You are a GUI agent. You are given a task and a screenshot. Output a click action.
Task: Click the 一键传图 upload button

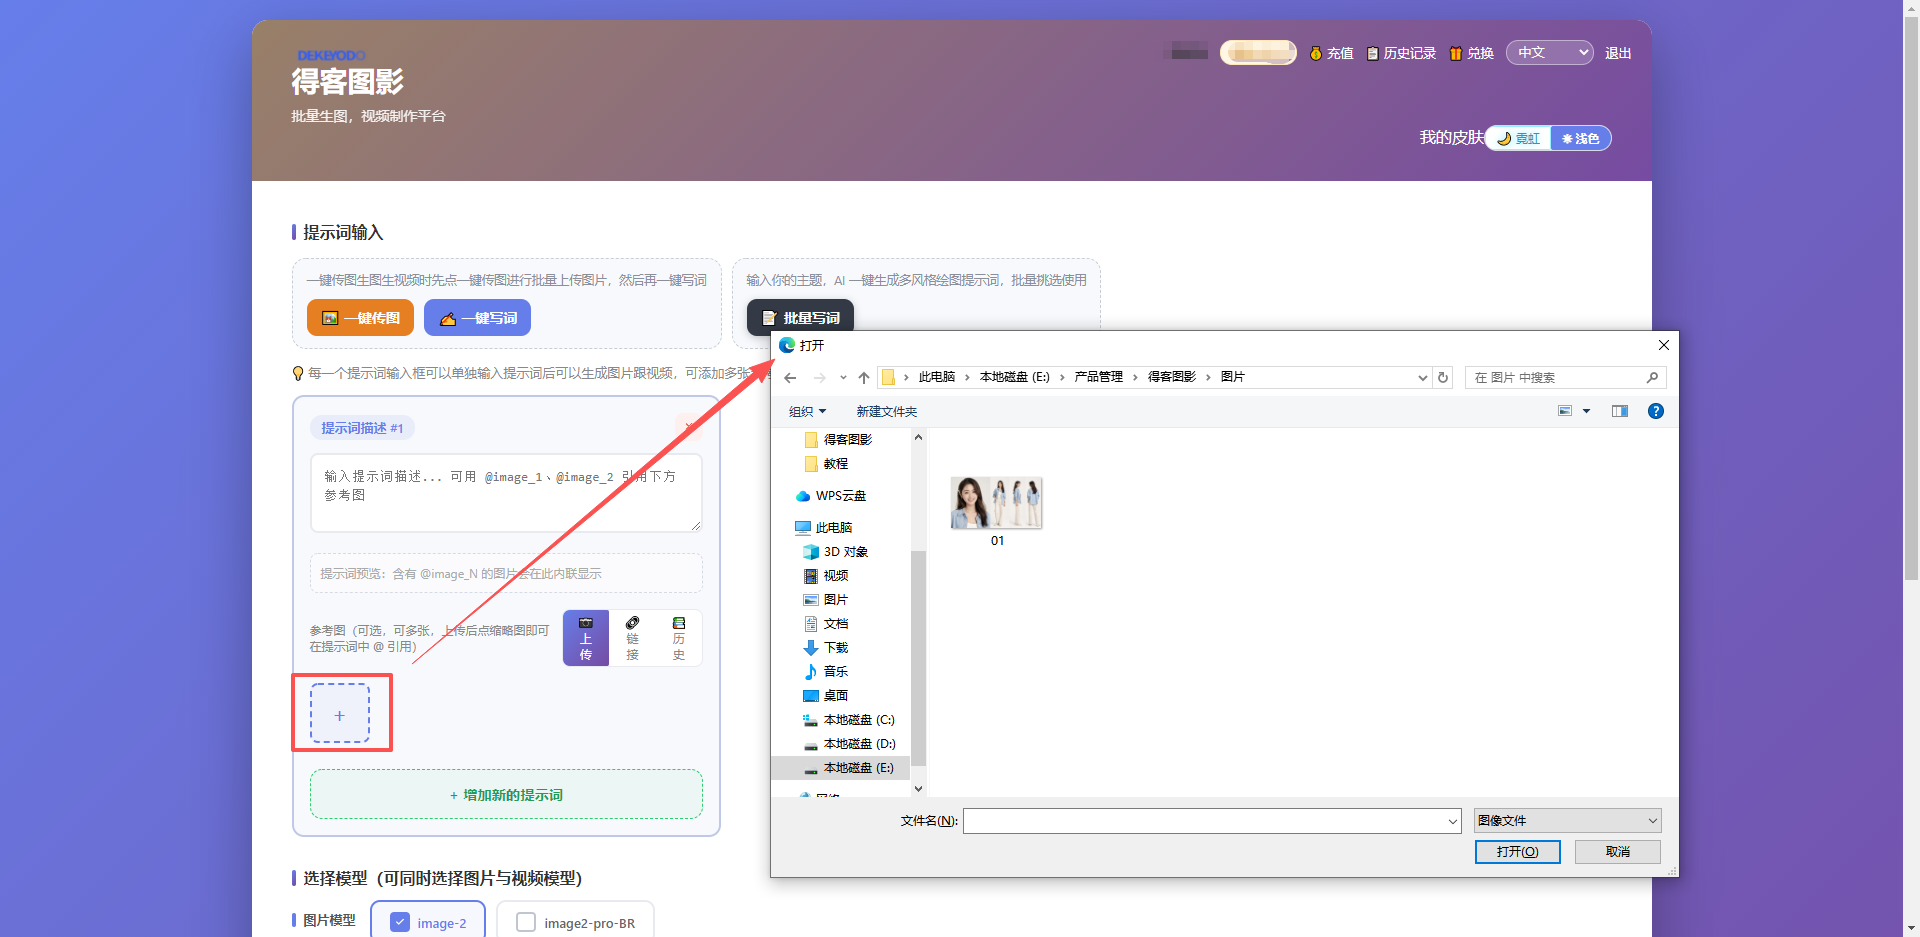pos(360,318)
